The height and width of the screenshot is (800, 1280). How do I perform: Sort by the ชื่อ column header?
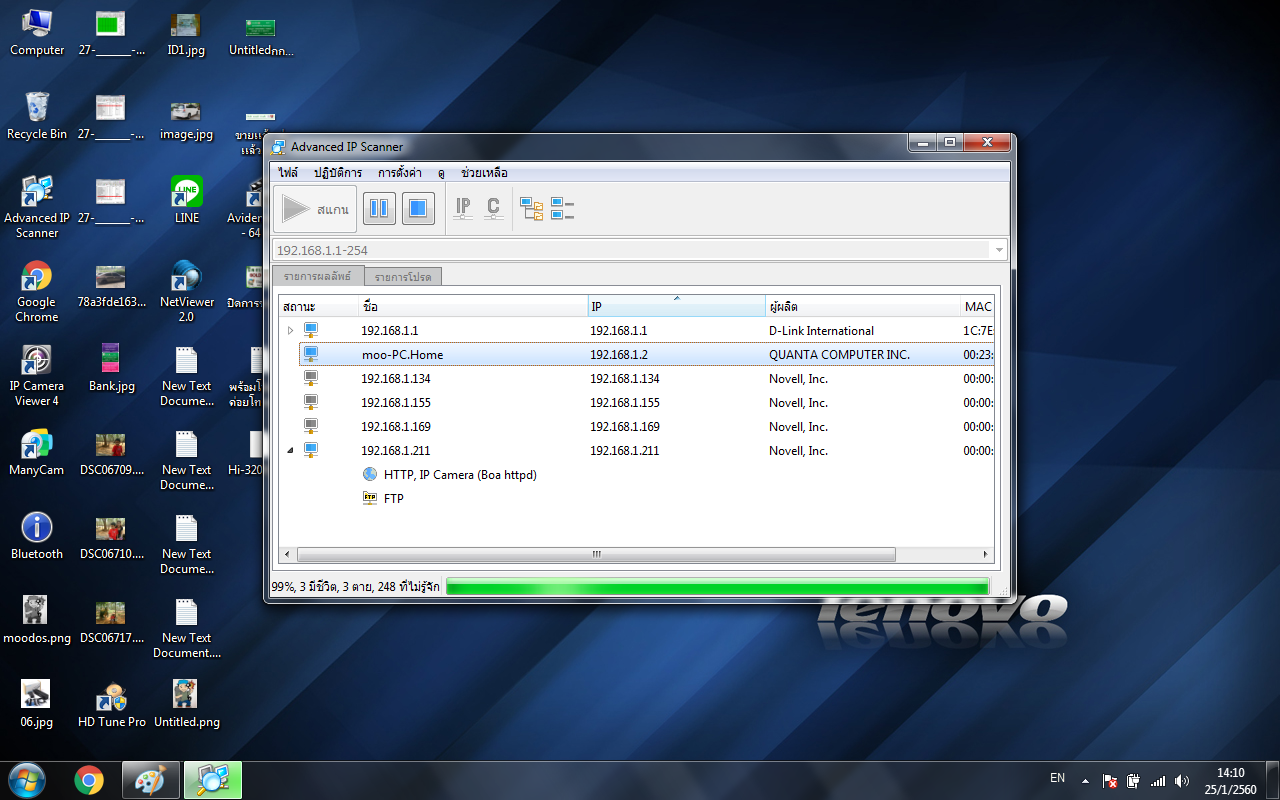[473, 306]
